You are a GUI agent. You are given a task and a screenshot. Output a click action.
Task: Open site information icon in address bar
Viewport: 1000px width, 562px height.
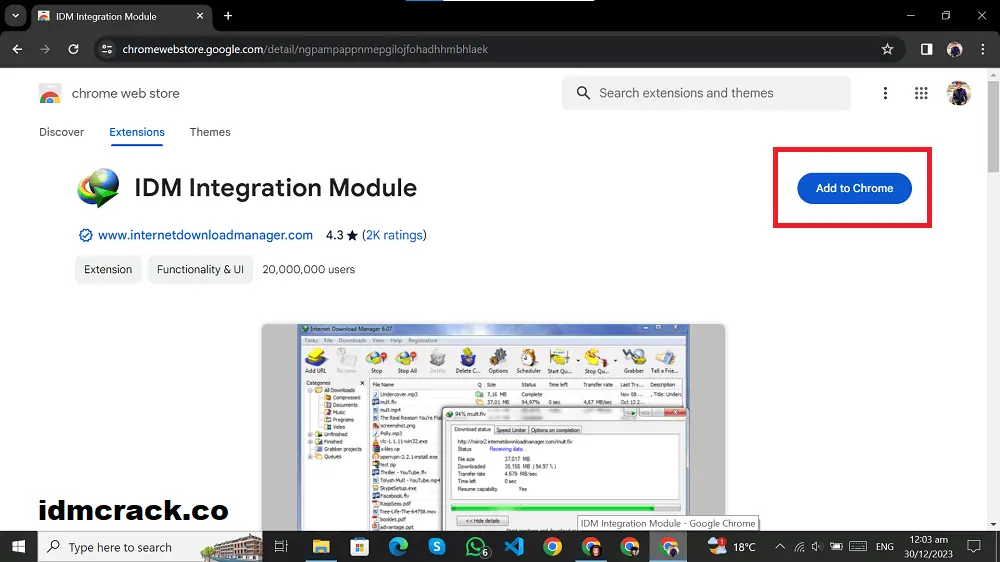point(107,49)
